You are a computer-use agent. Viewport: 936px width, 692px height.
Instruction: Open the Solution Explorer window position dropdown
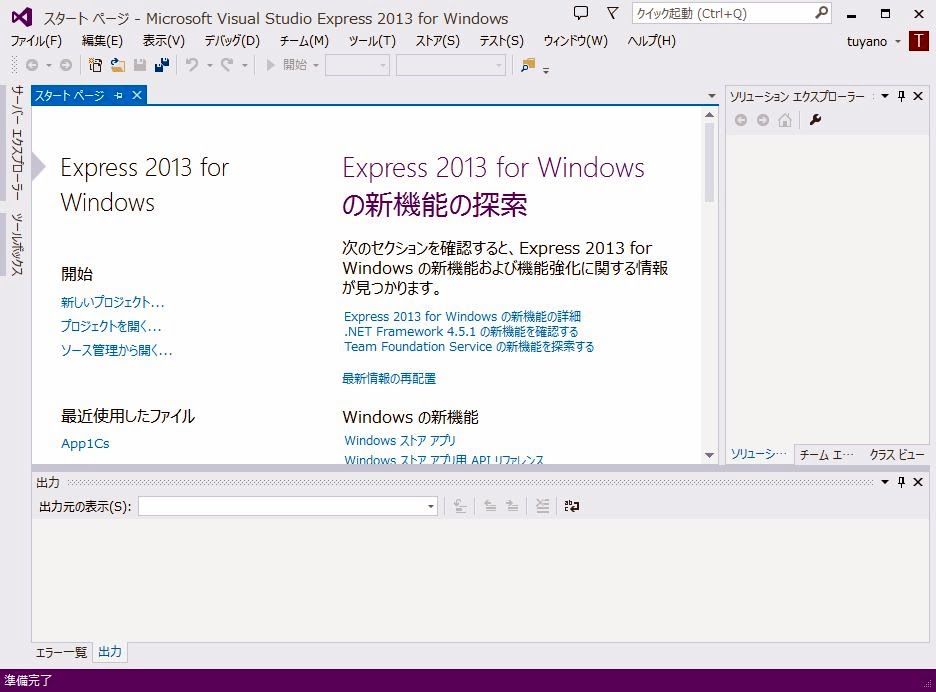pos(884,96)
